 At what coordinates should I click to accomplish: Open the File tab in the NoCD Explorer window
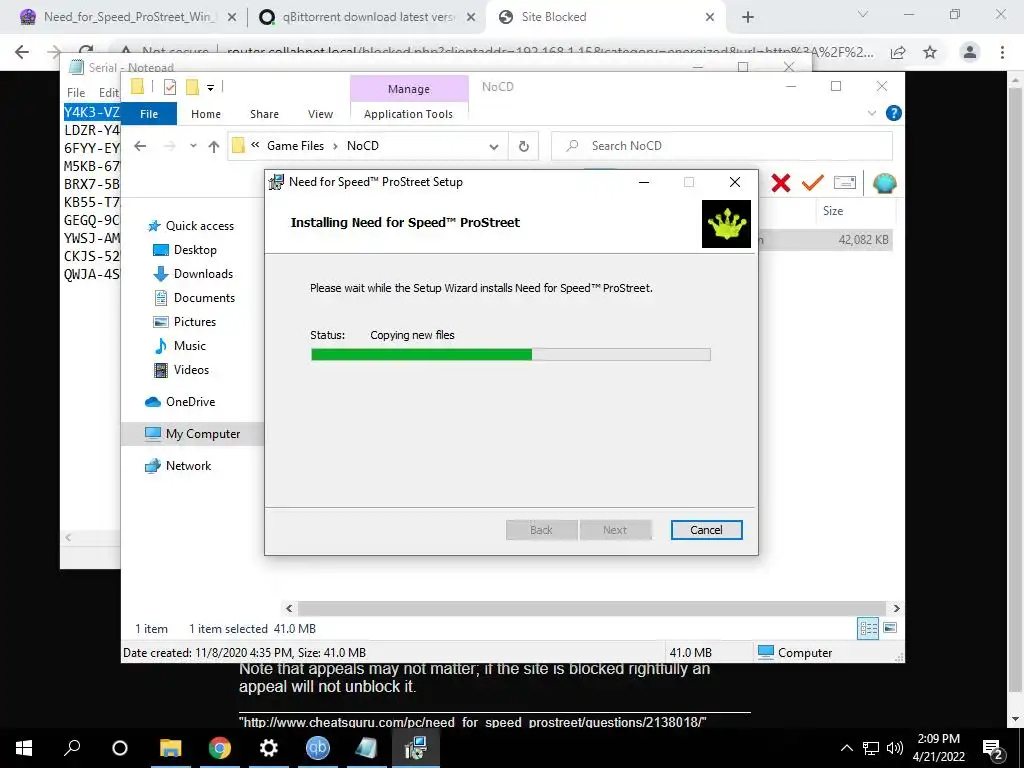tap(149, 114)
